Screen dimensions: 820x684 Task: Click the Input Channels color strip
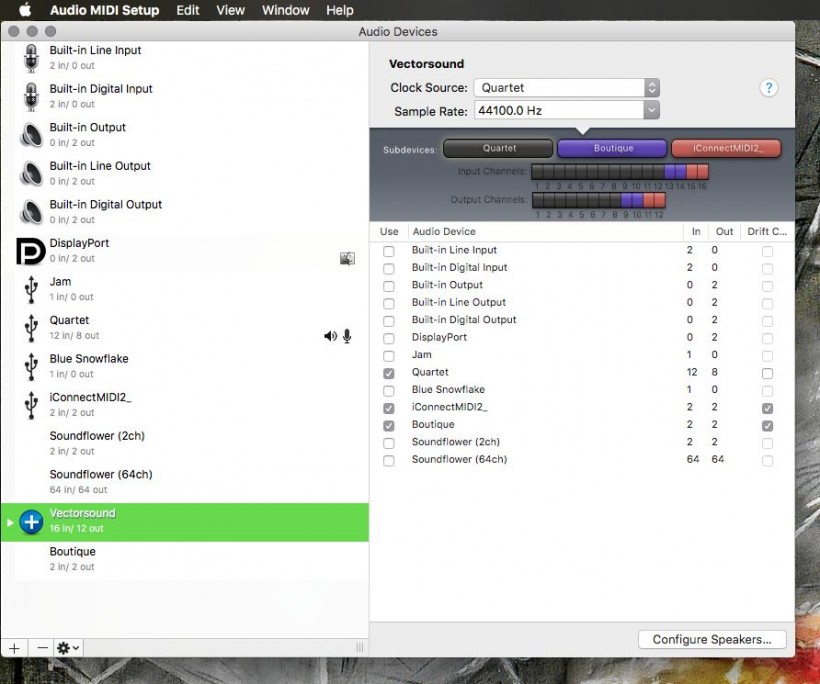coord(620,172)
